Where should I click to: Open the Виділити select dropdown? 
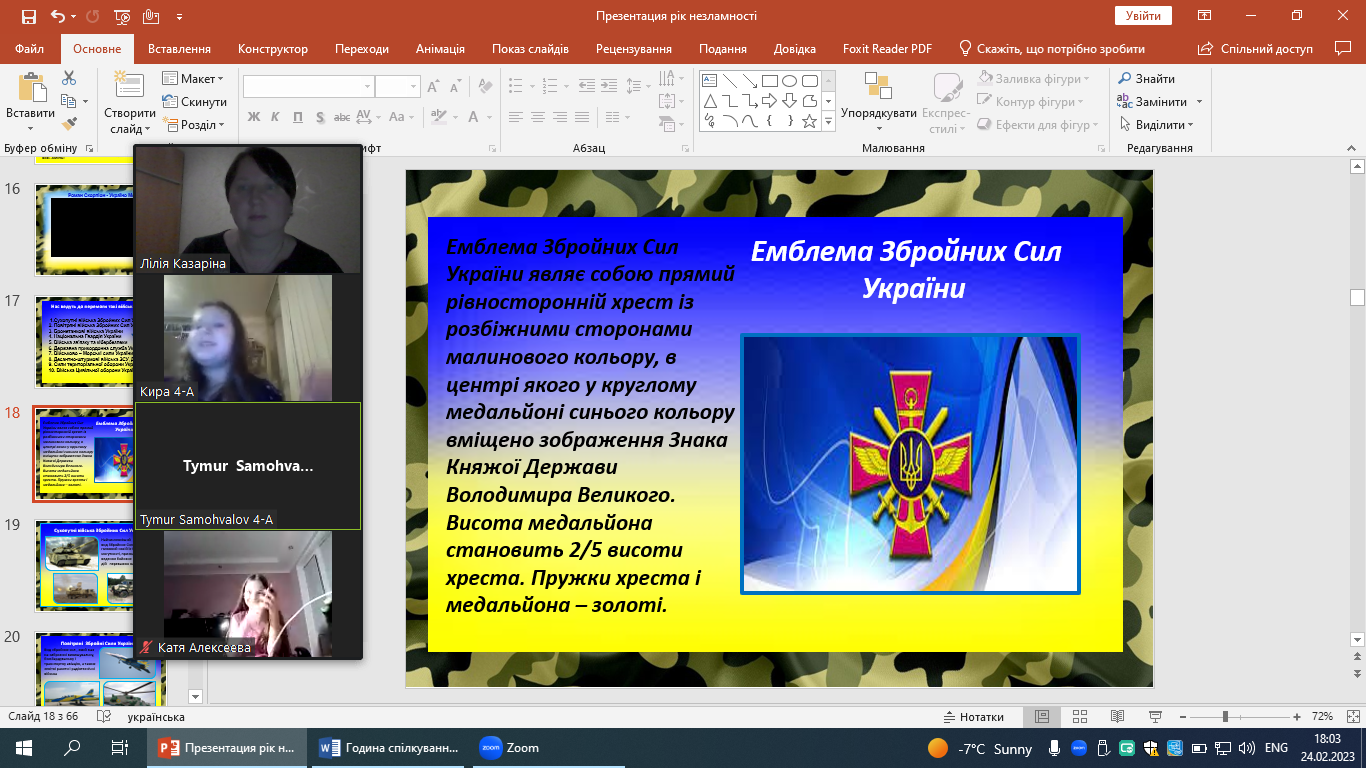(1155, 125)
